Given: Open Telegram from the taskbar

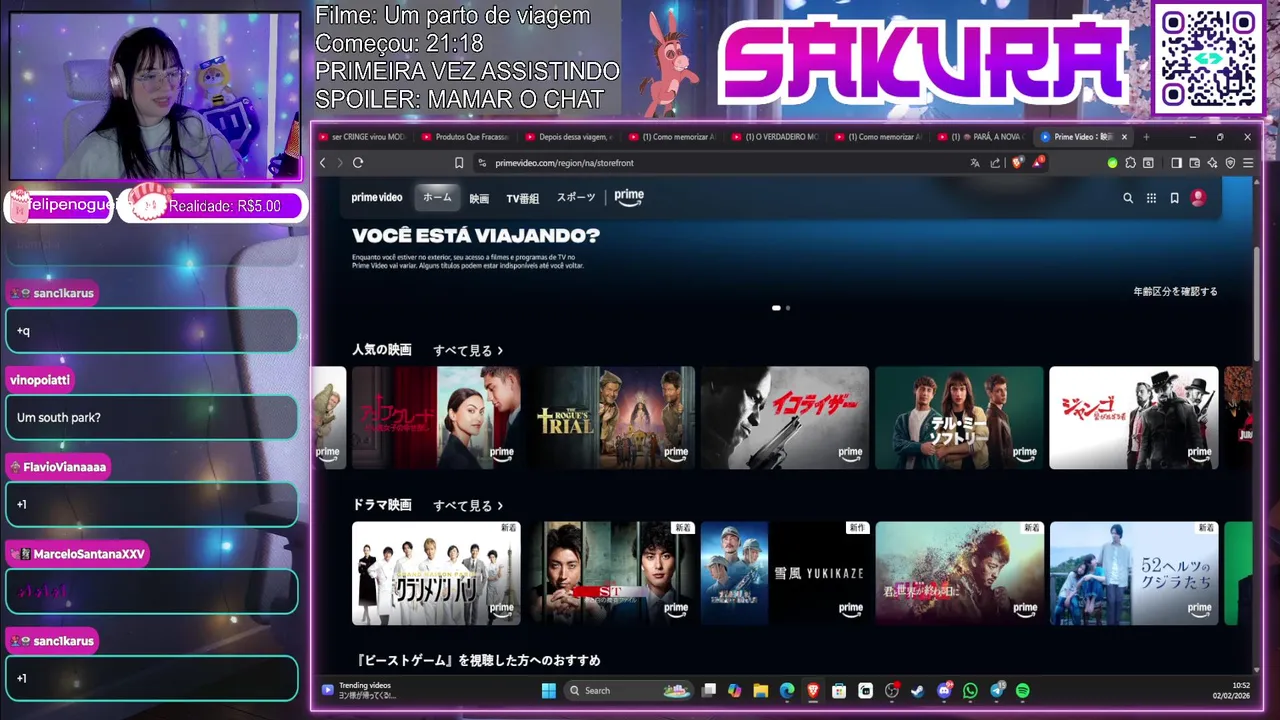Looking at the screenshot, I should [x=997, y=690].
